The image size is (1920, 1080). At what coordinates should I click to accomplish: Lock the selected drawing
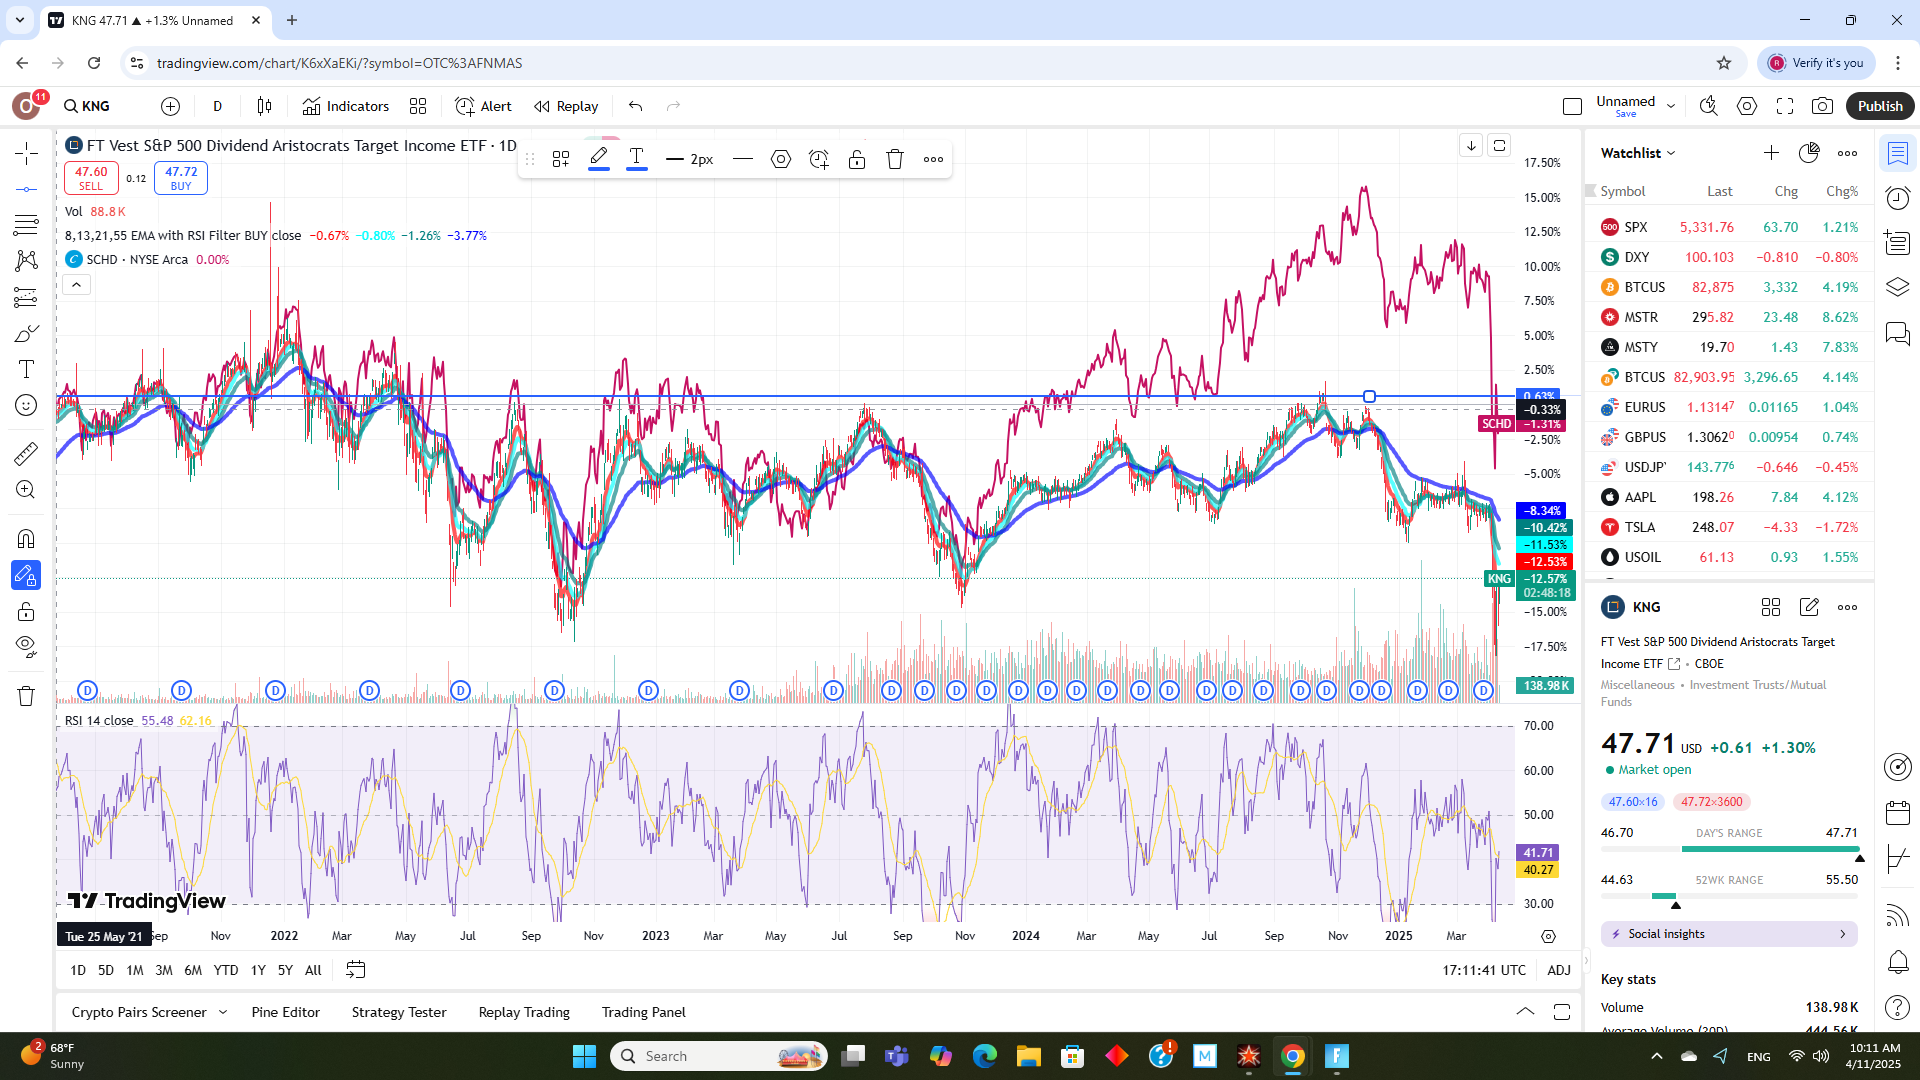(857, 159)
